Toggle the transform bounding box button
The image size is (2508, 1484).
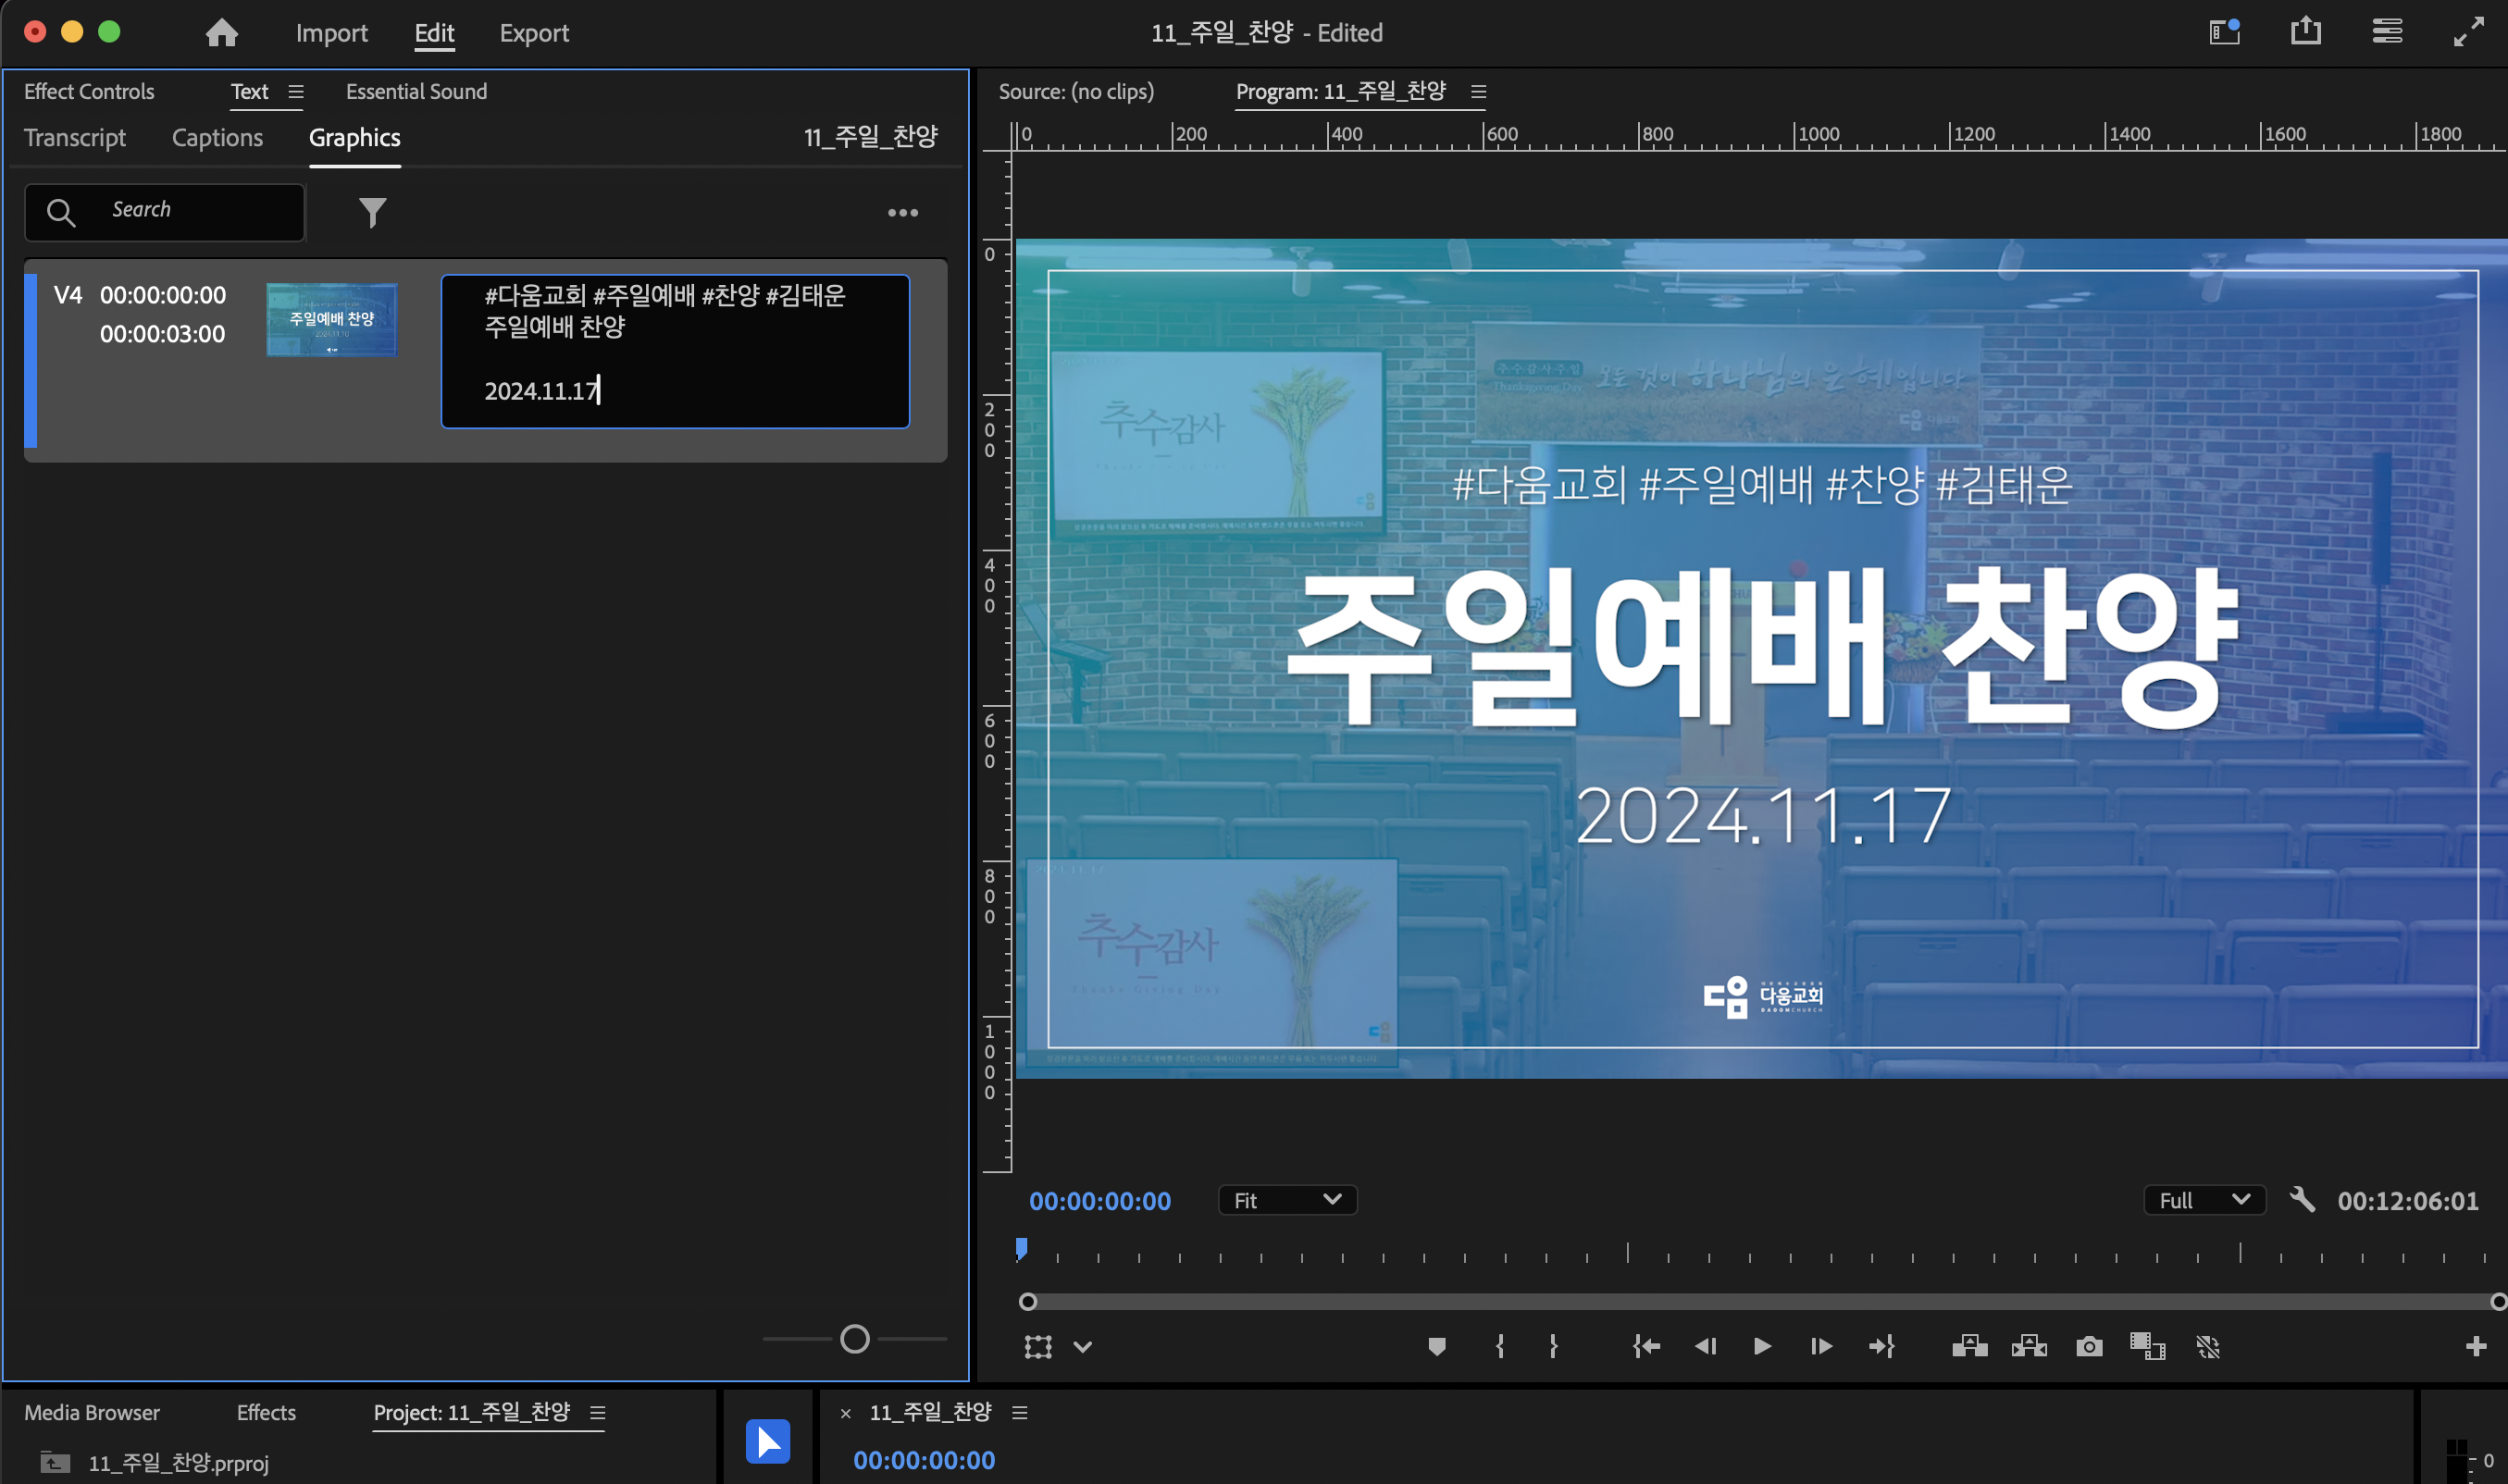coord(1038,1347)
